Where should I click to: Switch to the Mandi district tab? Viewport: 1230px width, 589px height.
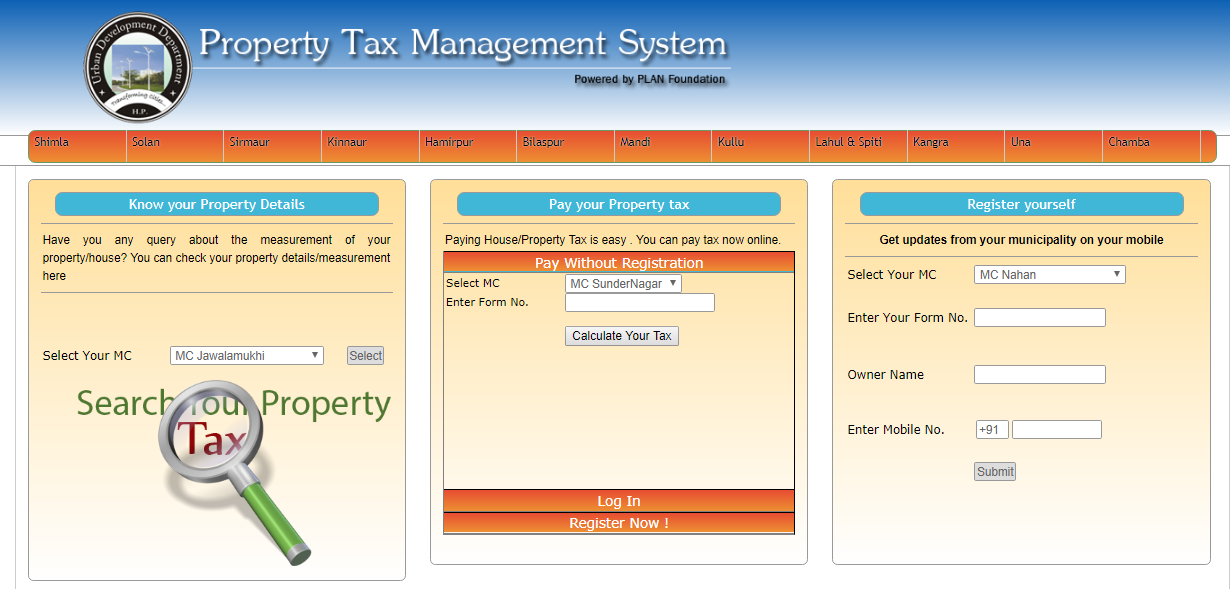[662, 146]
